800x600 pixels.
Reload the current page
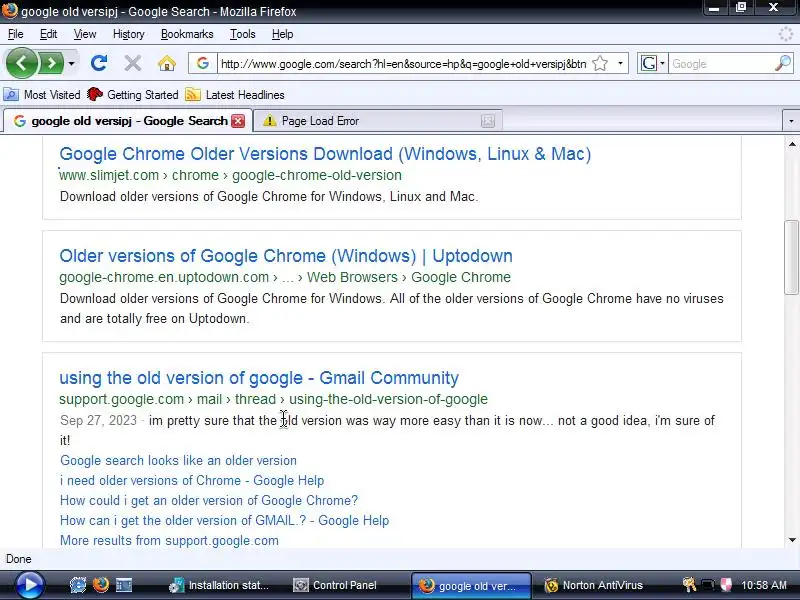click(x=98, y=63)
